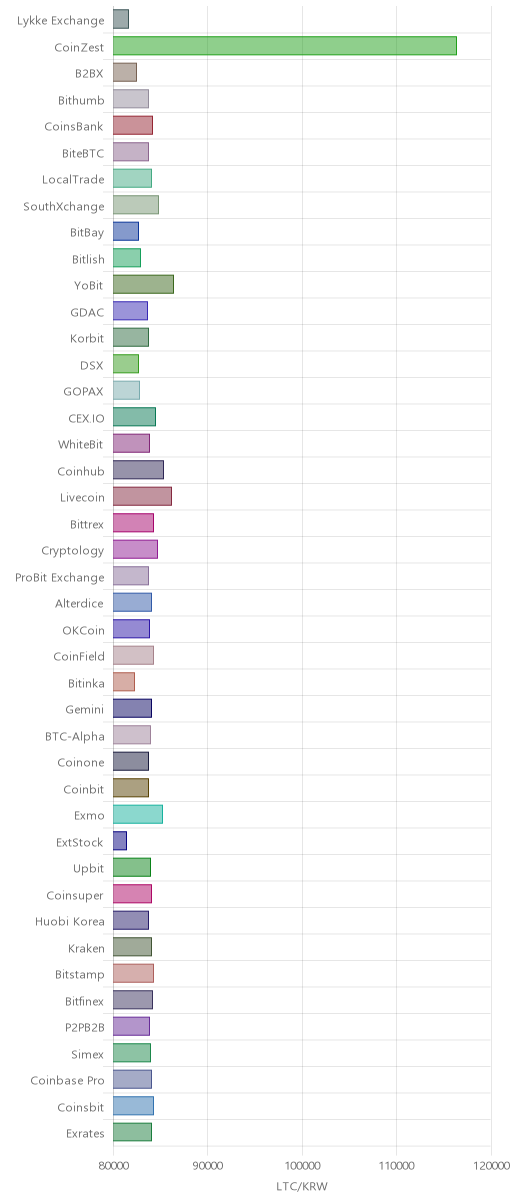
Task: Select the Exrates bar at bottom
Action: coord(132,1132)
